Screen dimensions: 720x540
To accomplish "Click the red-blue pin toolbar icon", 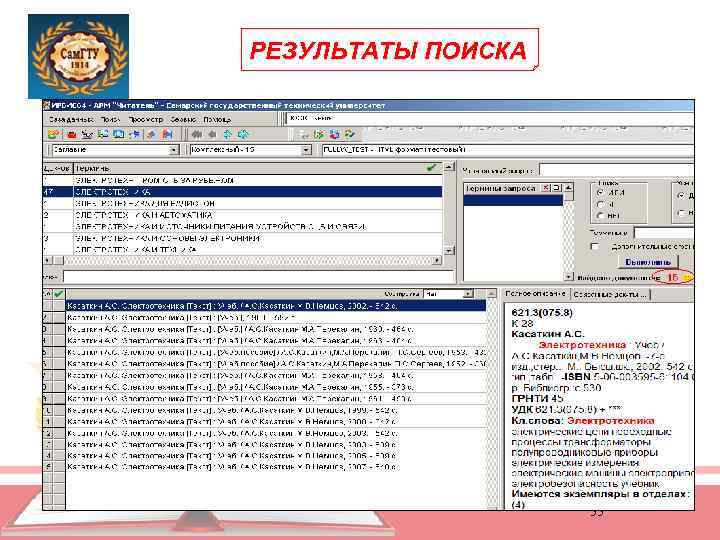I will tap(151, 134).
